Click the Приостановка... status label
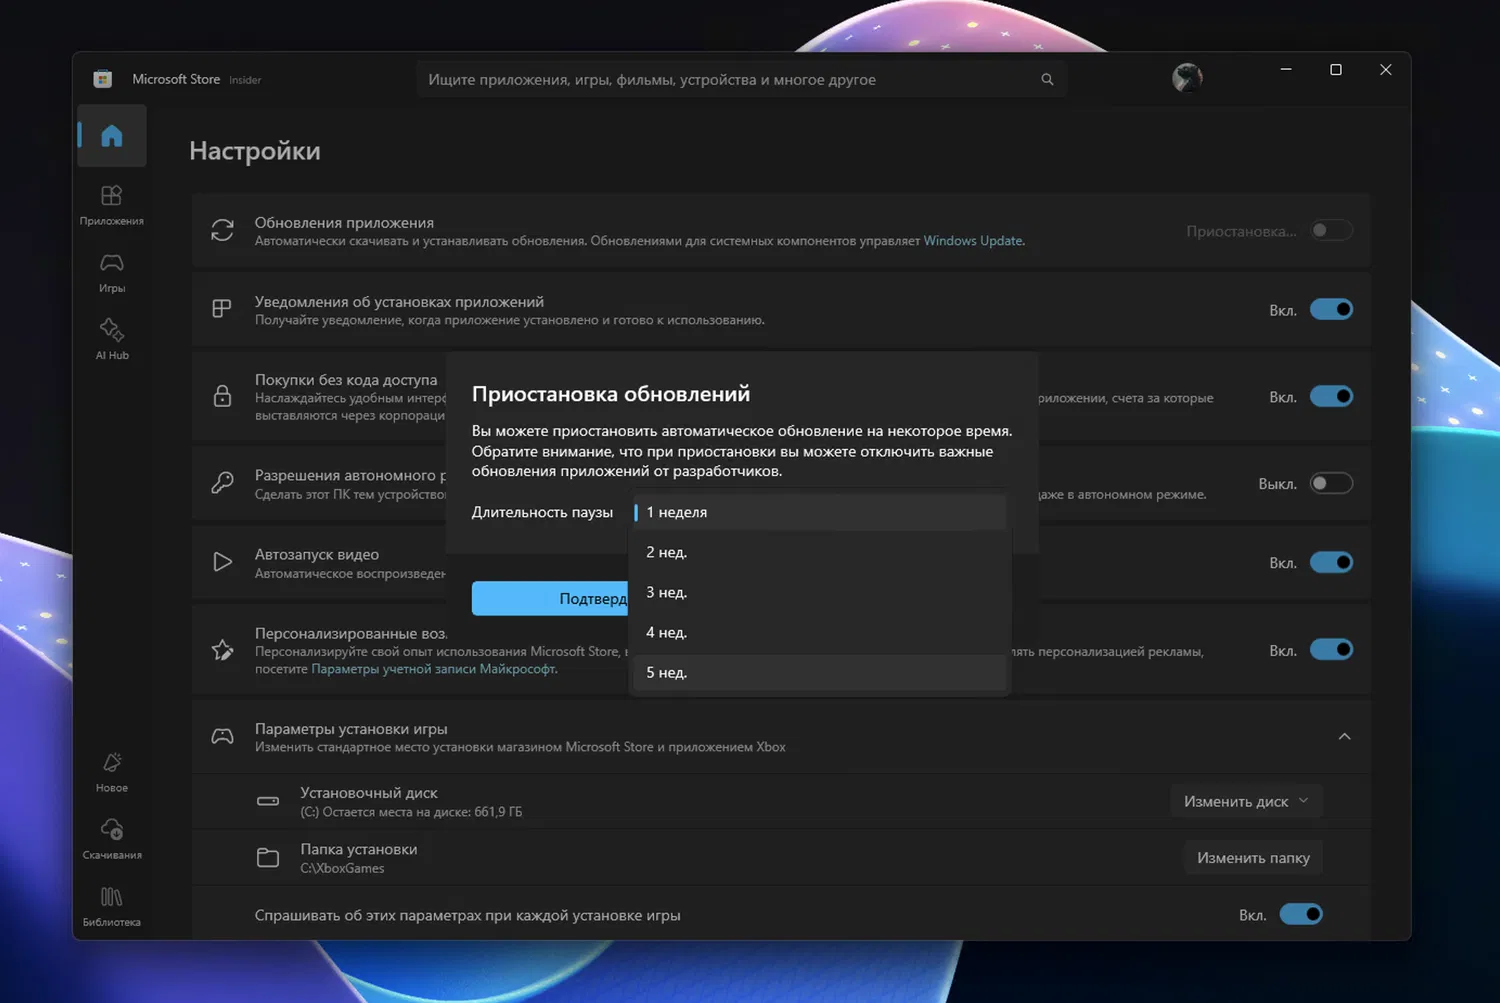Image resolution: width=1500 pixels, height=1003 pixels. click(x=1241, y=231)
